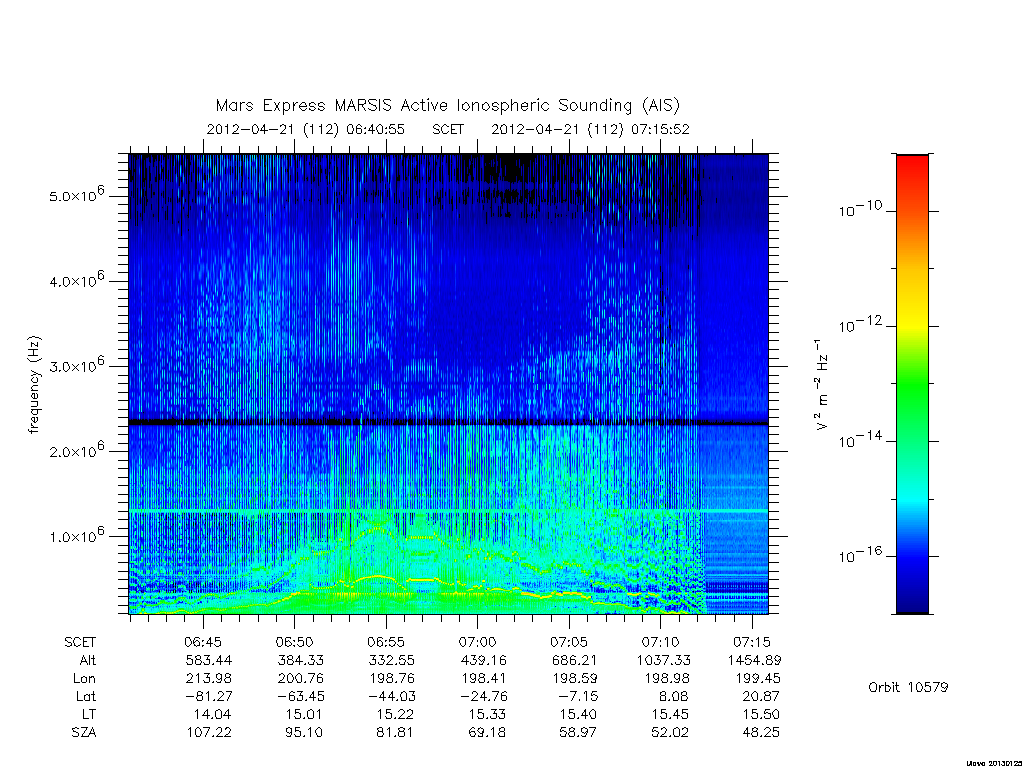1024x768 pixels.
Task: Click the frequency (Hz) axis label
Action: coord(35,385)
